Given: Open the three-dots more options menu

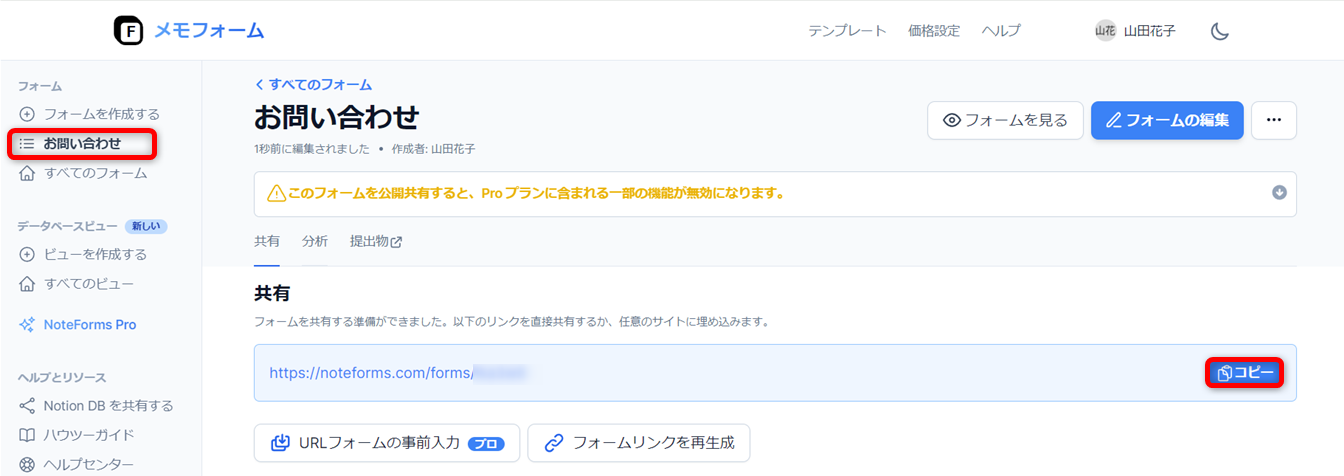Looking at the screenshot, I should click(1273, 120).
